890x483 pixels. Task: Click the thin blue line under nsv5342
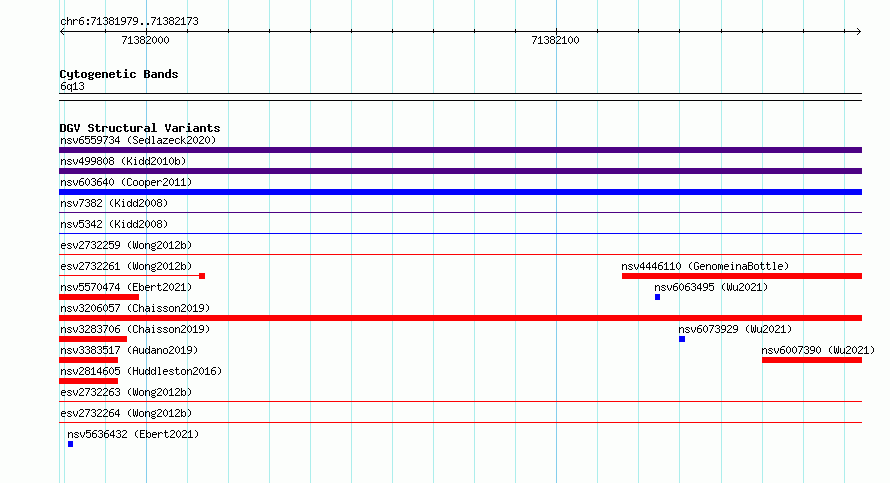[x=460, y=233]
